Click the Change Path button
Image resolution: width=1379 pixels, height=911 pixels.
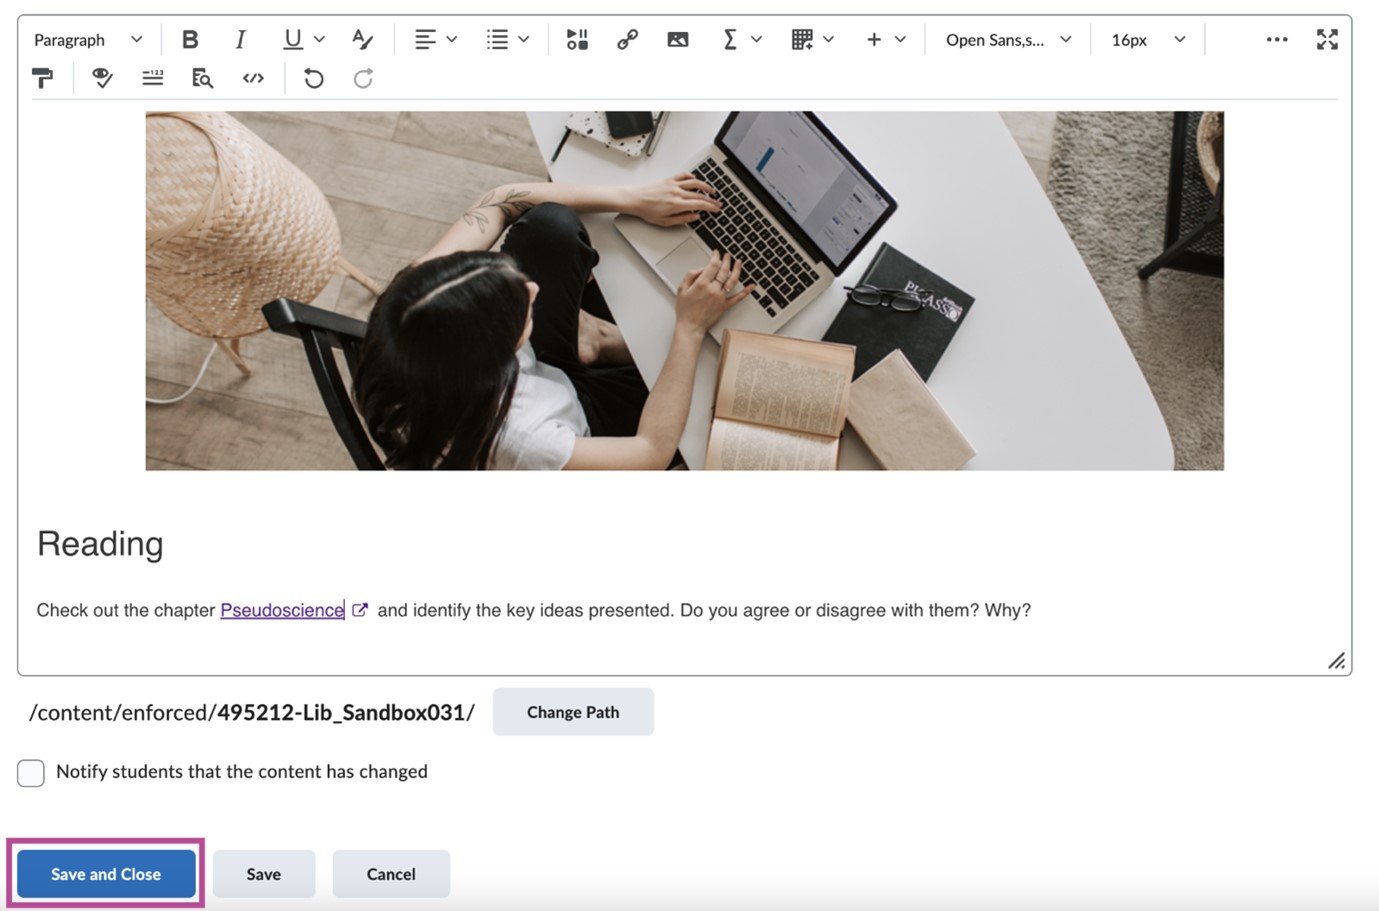pyautogui.click(x=573, y=712)
